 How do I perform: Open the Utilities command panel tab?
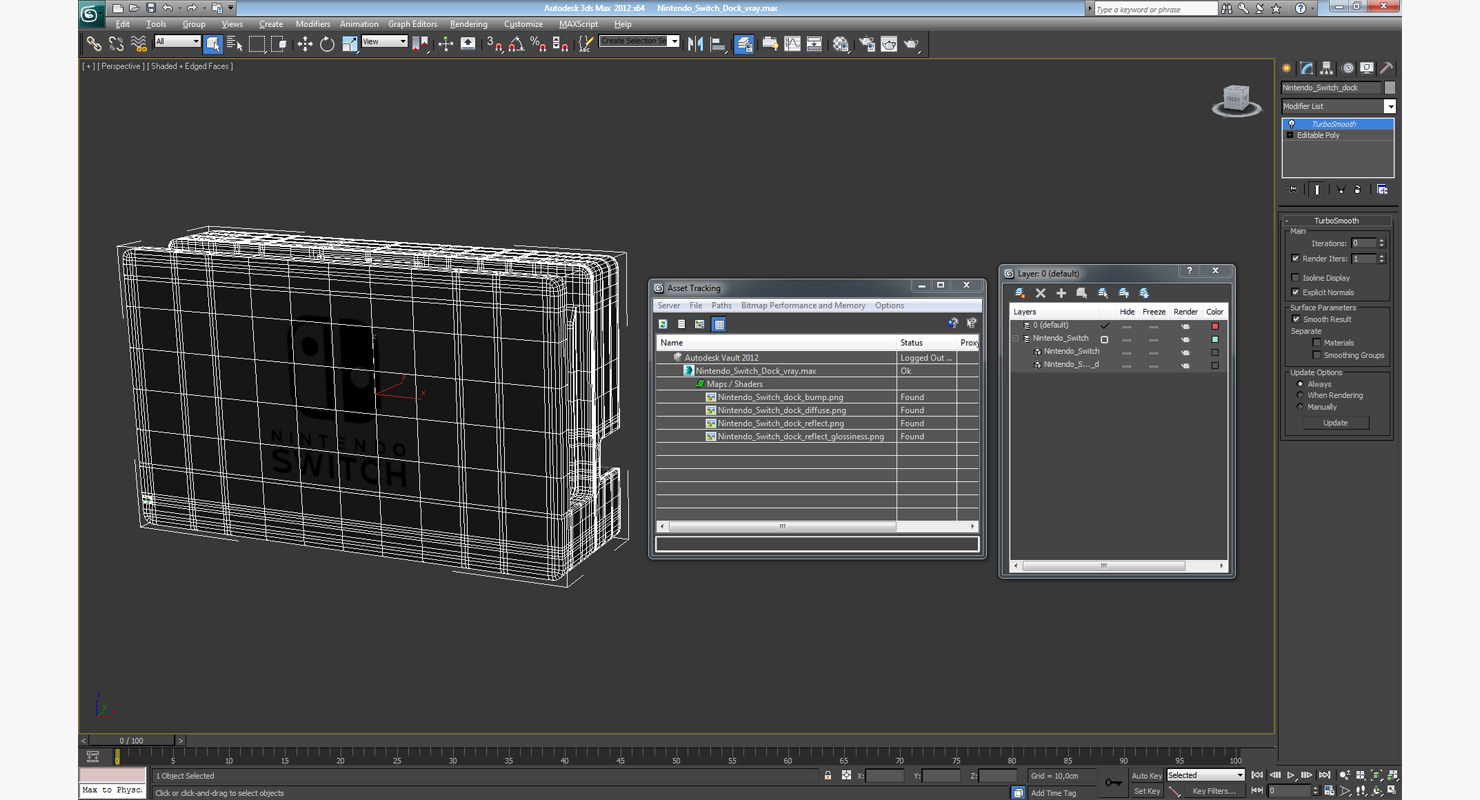[1387, 68]
